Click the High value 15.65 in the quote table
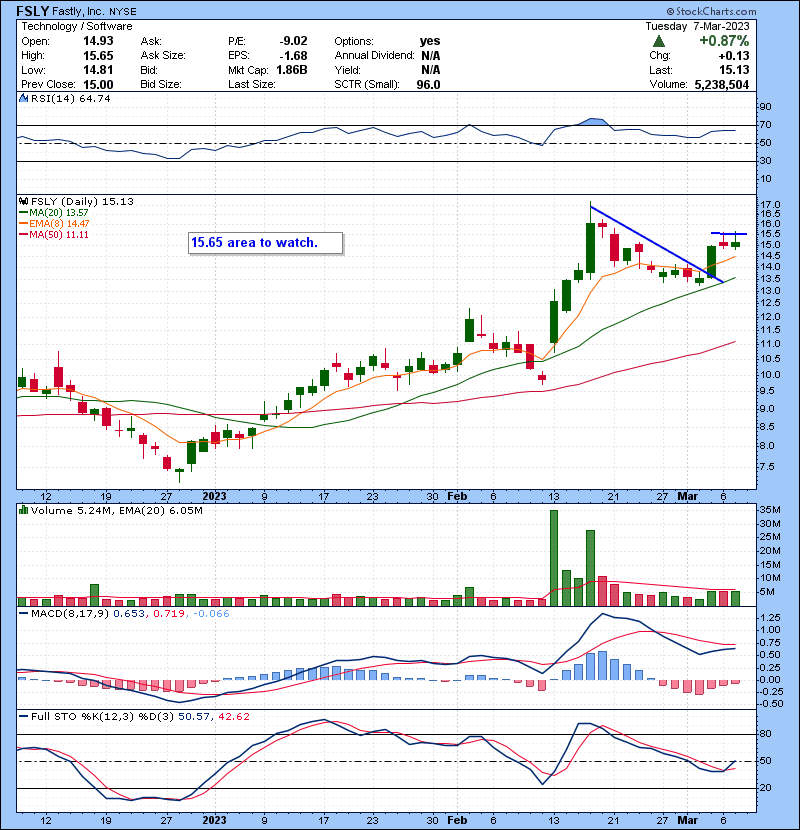This screenshot has width=800, height=830. 98,56
